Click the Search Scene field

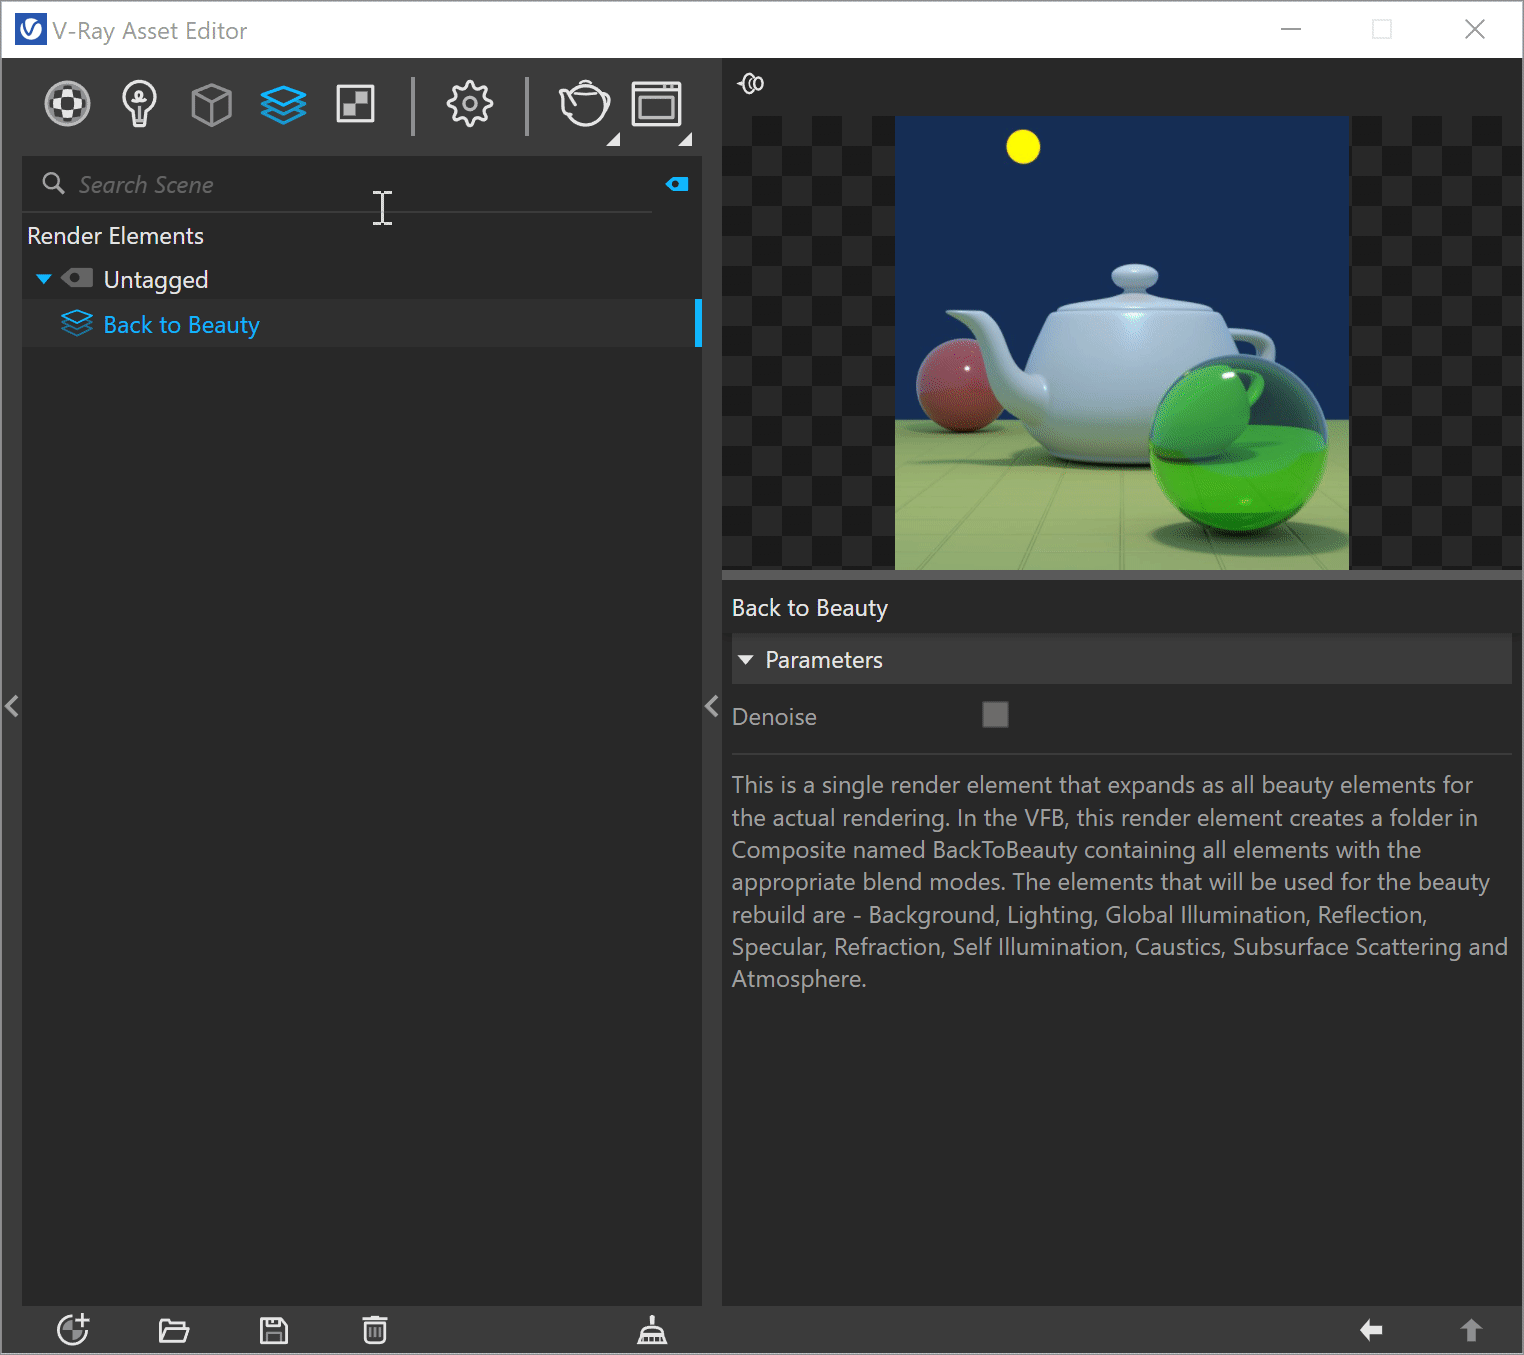point(337,184)
